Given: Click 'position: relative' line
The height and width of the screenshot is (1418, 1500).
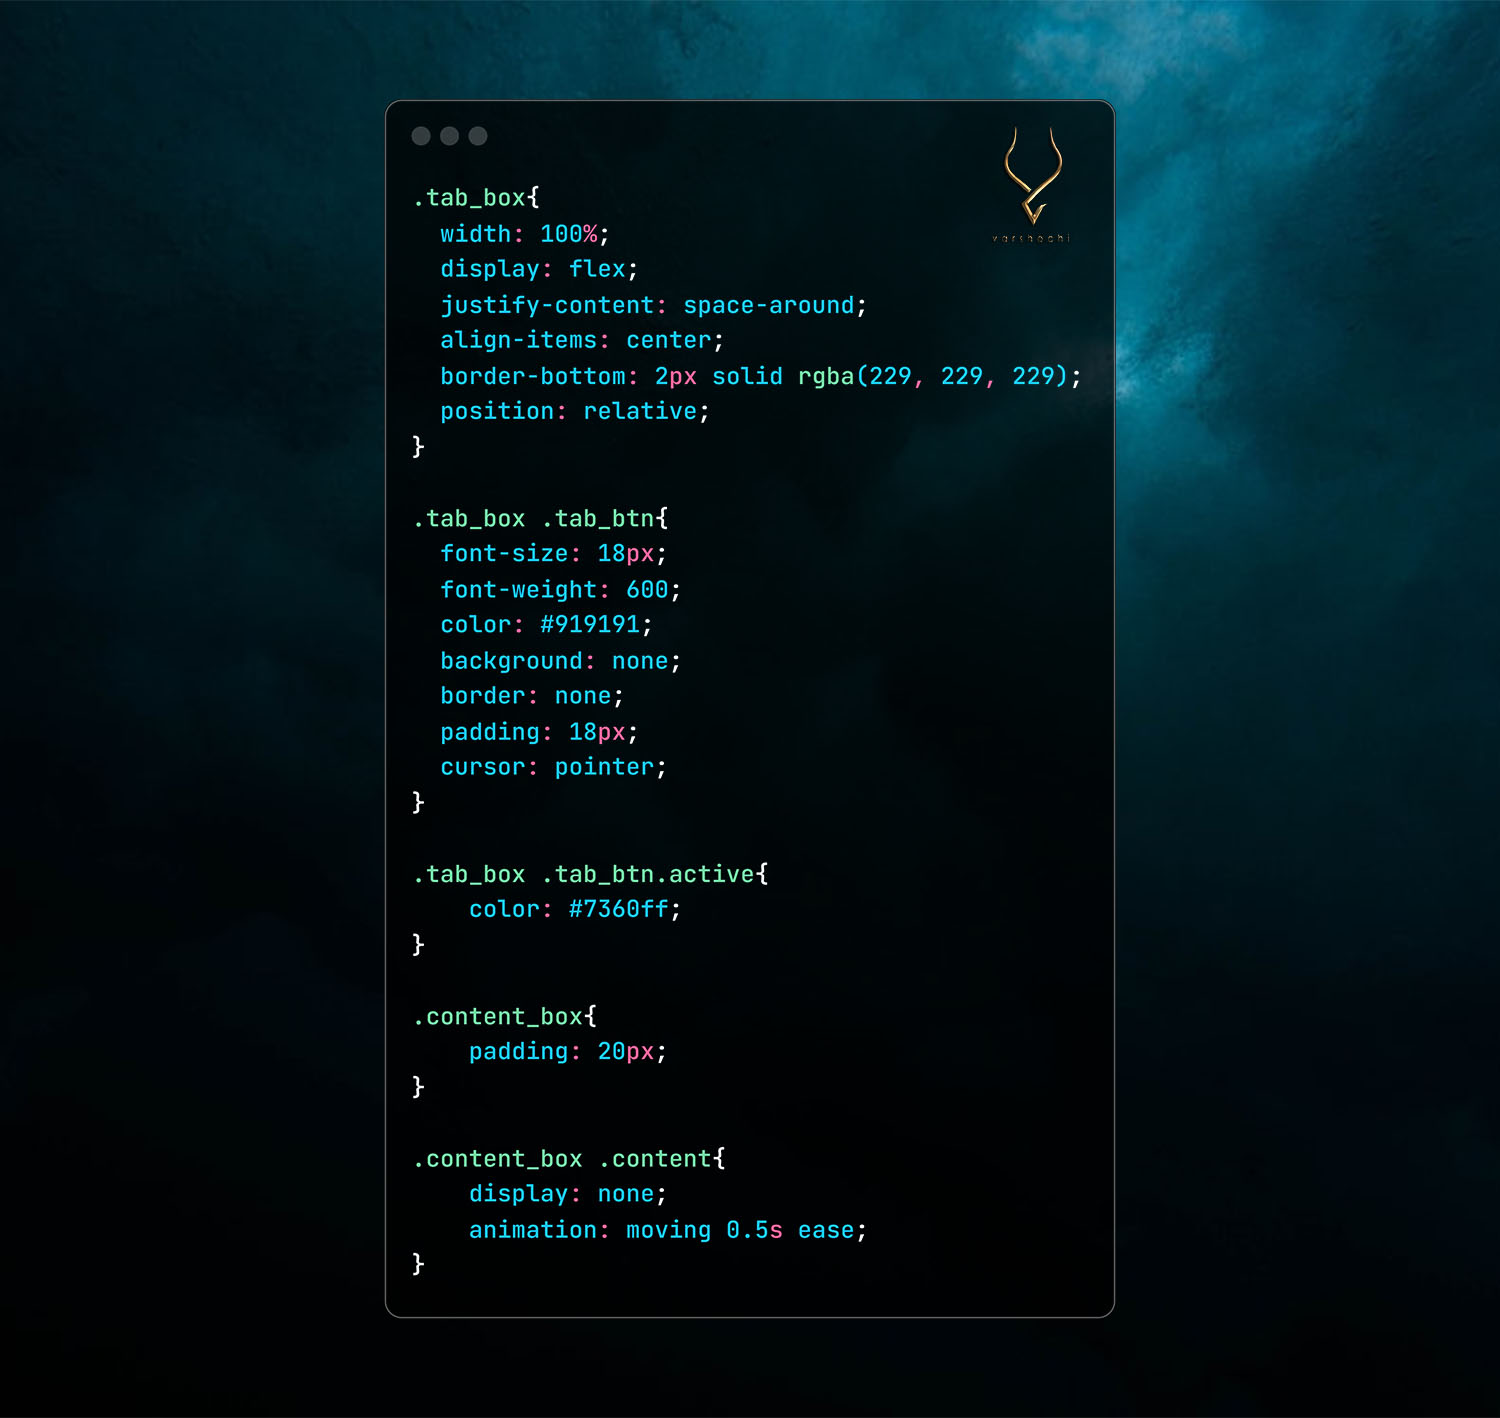Looking at the screenshot, I should 574,411.
